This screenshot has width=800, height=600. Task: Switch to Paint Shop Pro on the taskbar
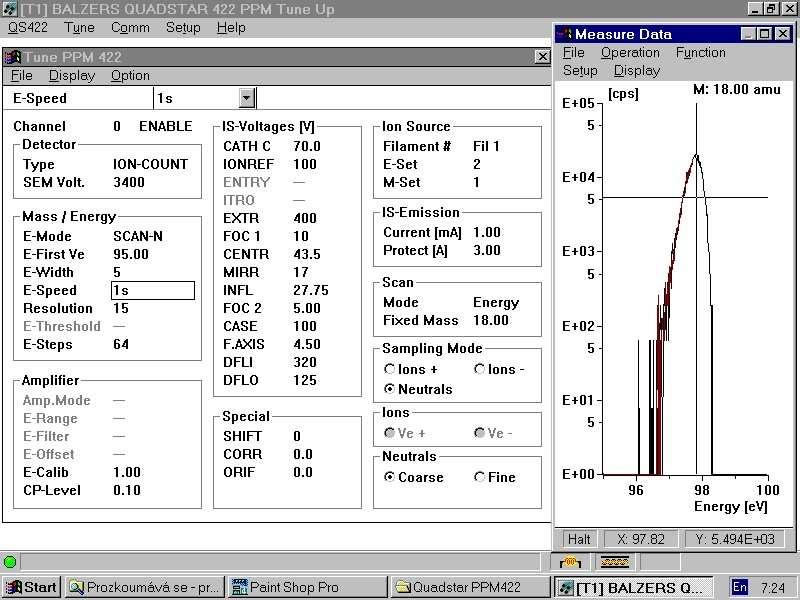pos(307,587)
